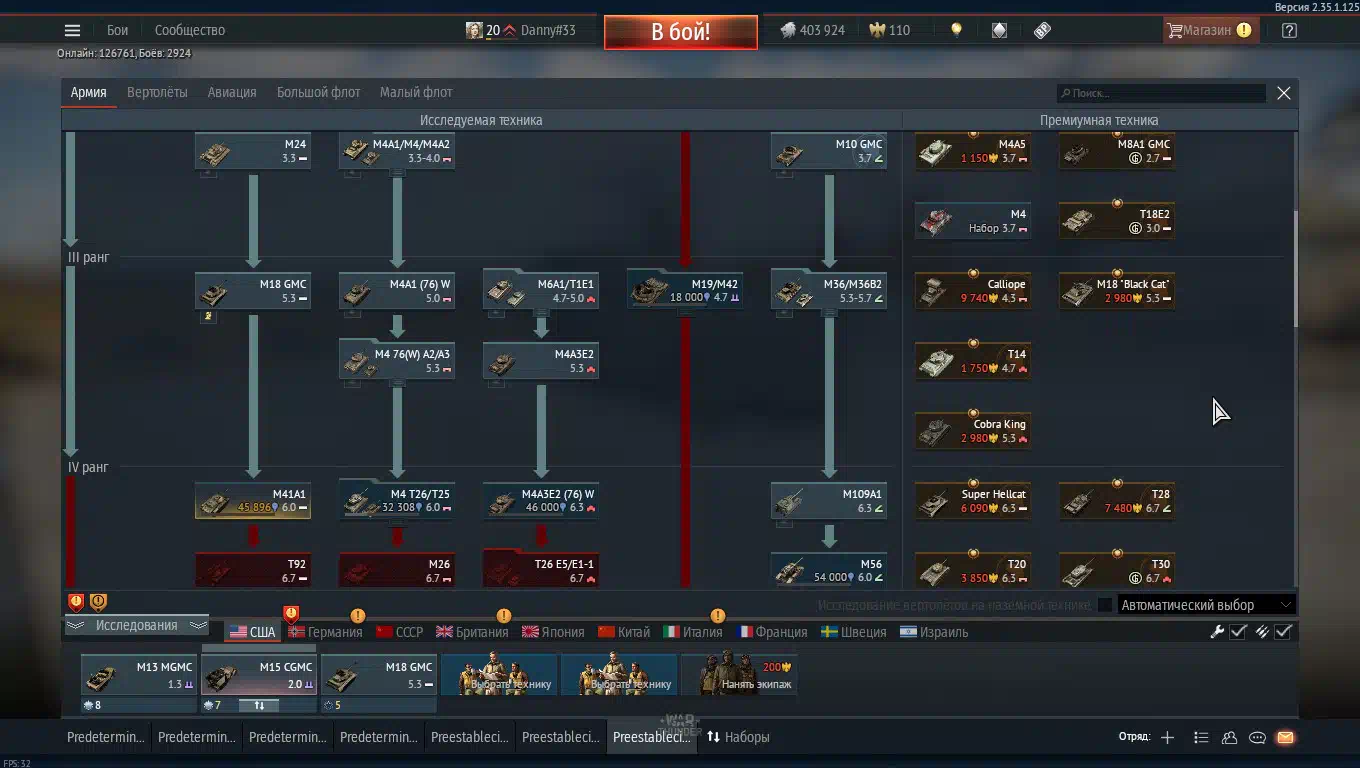Switch to the Большой флот tab

click(x=318, y=92)
